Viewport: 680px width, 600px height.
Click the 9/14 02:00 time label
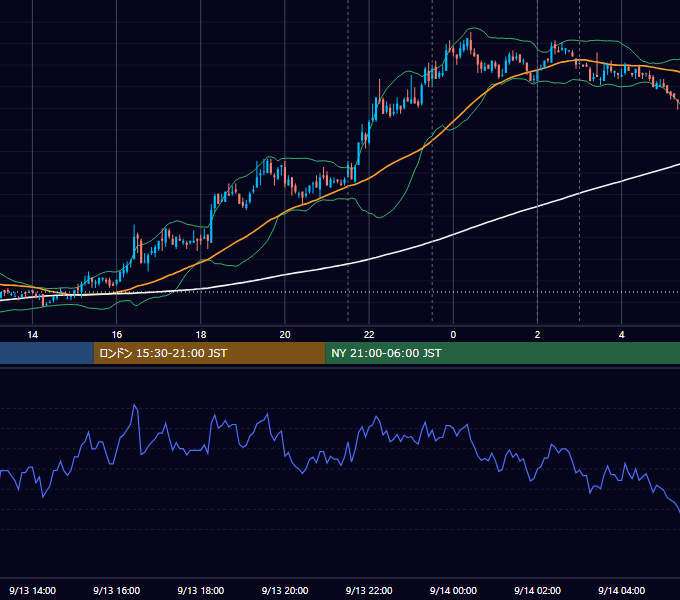pos(537,590)
